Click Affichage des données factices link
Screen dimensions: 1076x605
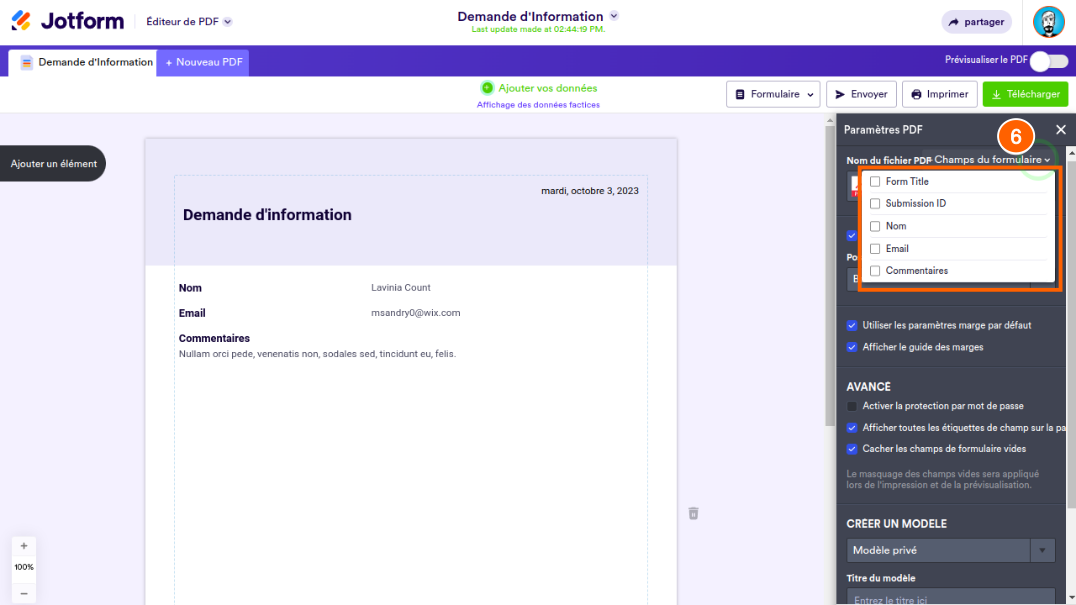[x=538, y=105]
